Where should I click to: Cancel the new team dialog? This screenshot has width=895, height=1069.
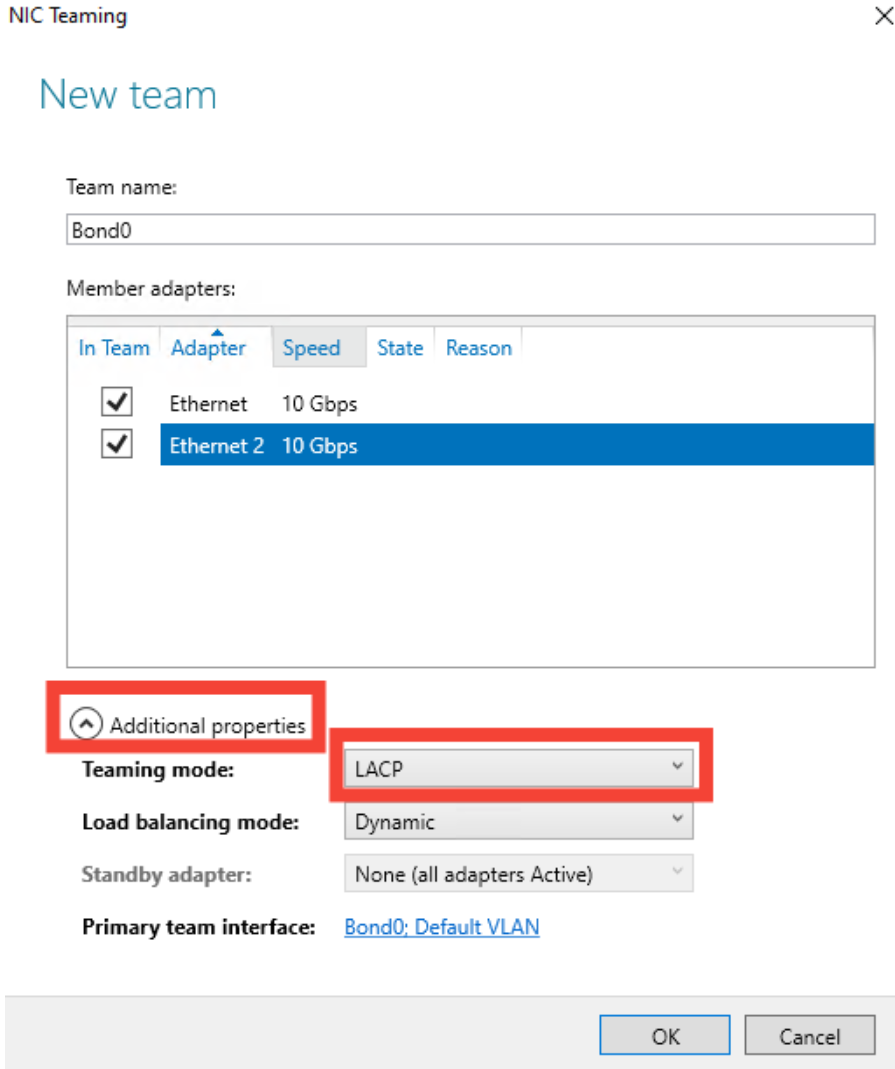tap(809, 1036)
